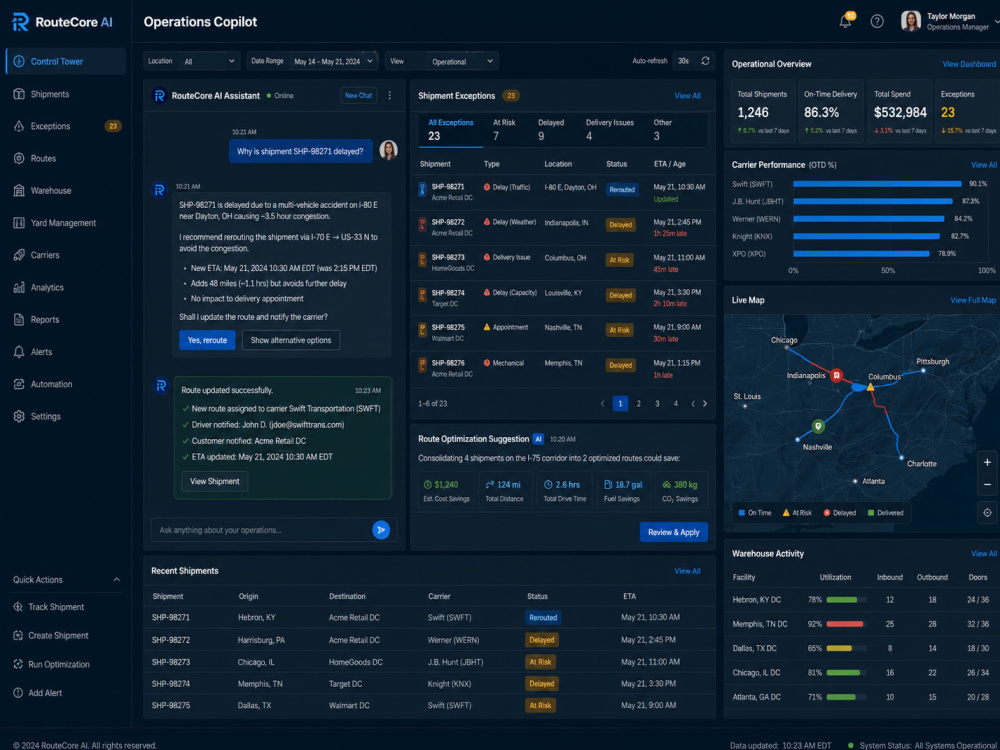The height and width of the screenshot is (750, 1000).
Task: Click the help question mark icon
Action: (877, 22)
